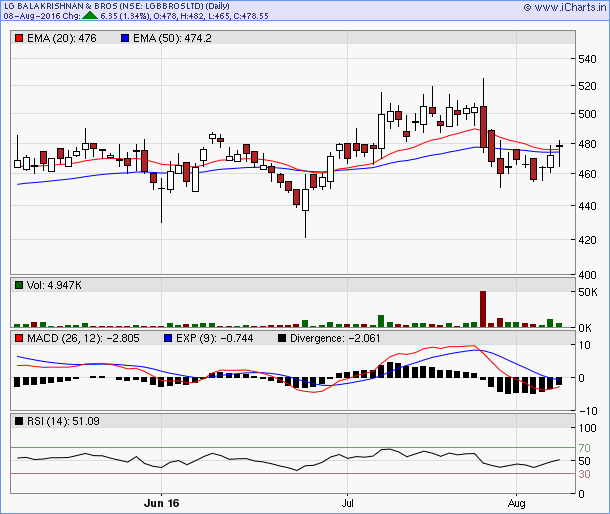Viewport: 610px width, 514px height.
Task: Click the 420 price axis label
Action: tap(587, 240)
